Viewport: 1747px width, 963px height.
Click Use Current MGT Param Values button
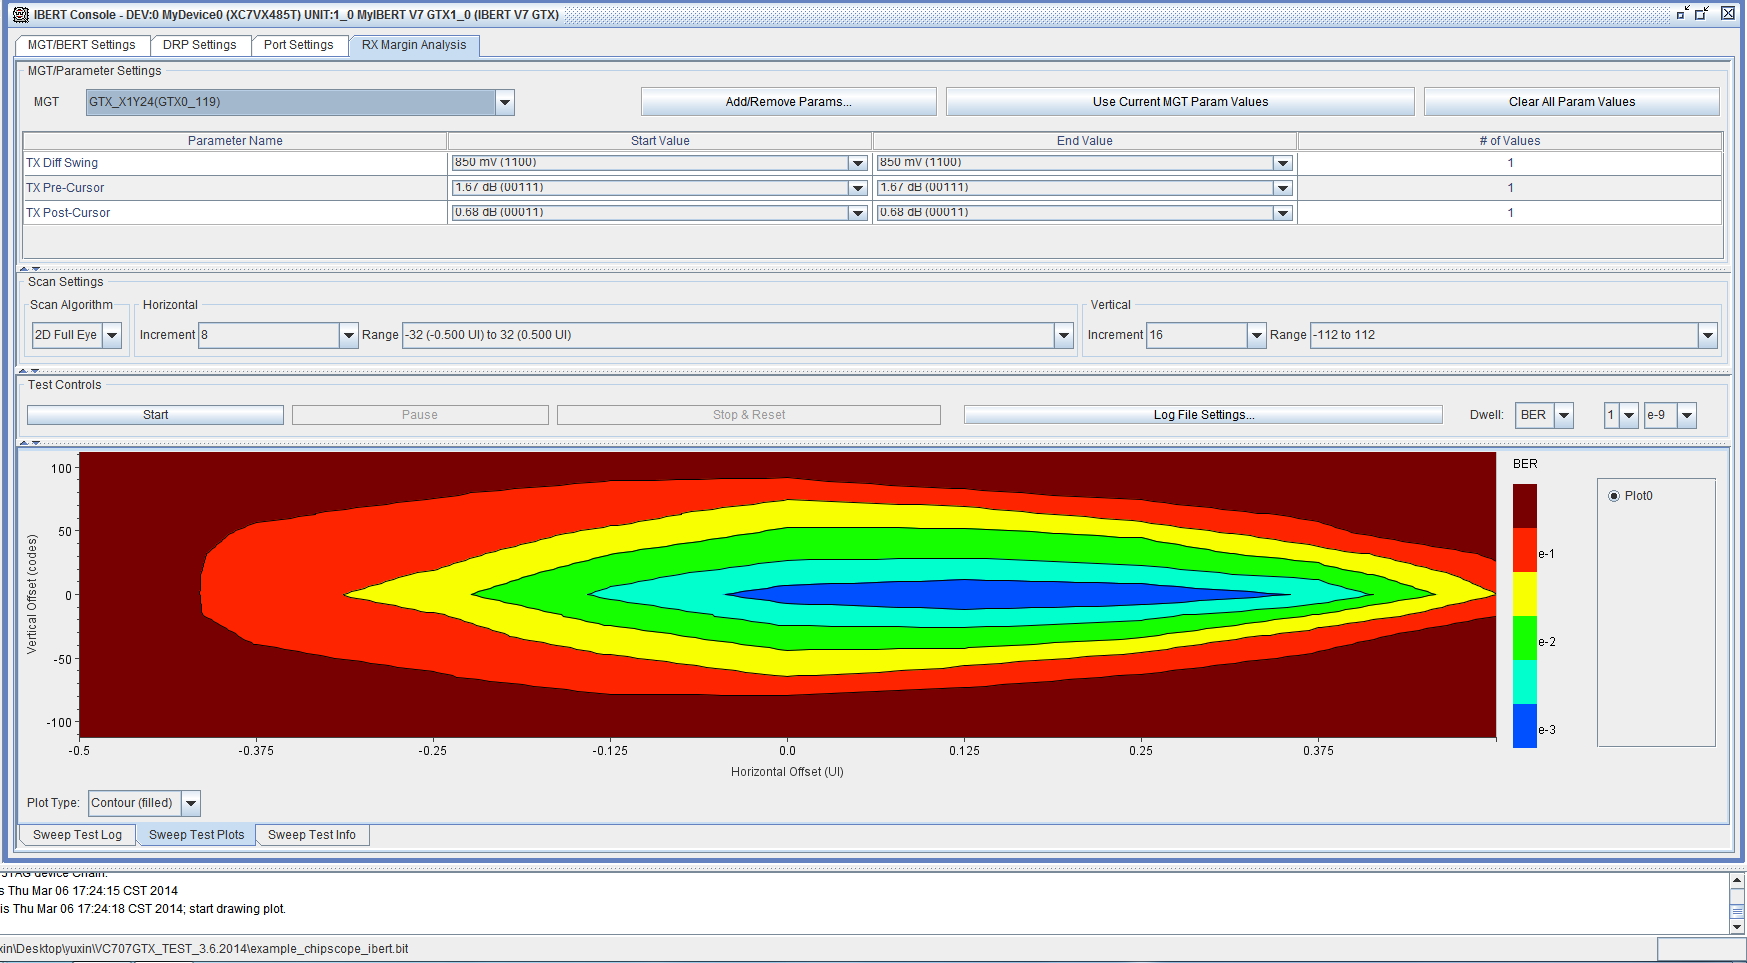pyautogui.click(x=1180, y=102)
